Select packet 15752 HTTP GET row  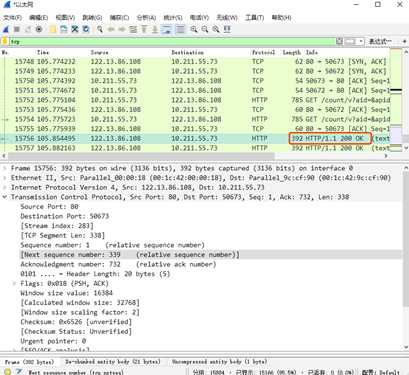click(196, 100)
